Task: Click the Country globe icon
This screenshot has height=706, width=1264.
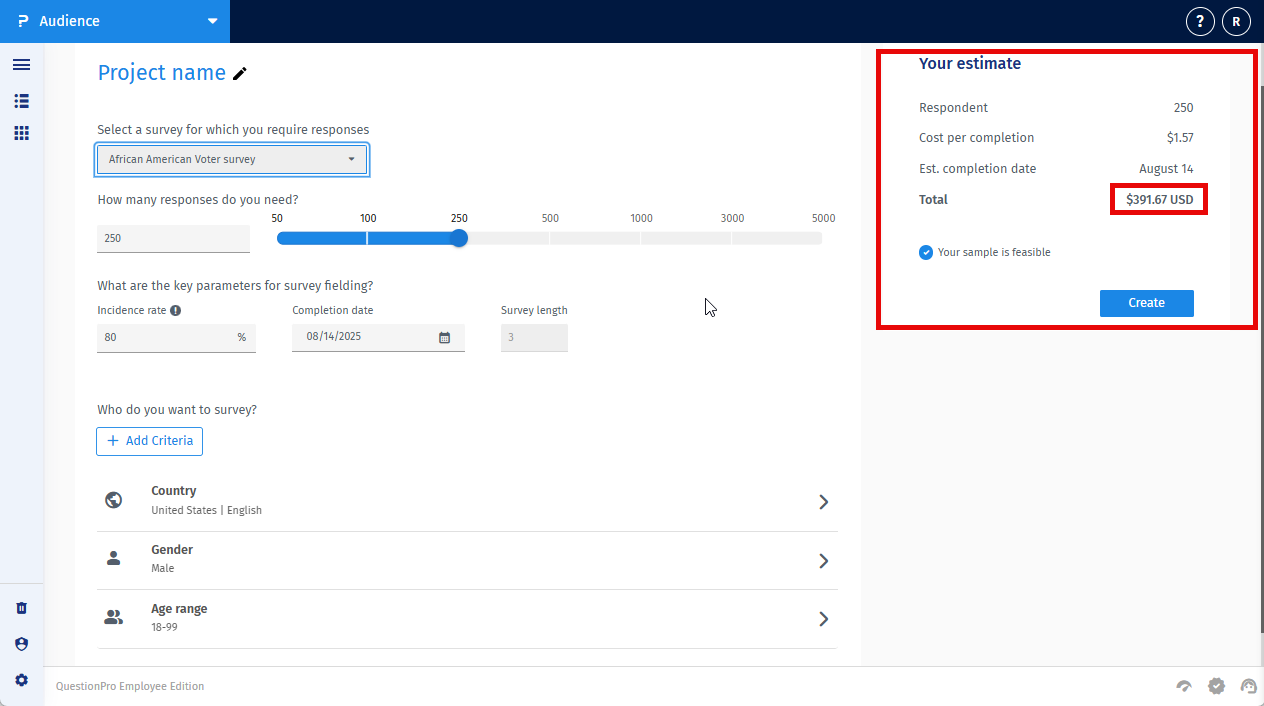Action: click(114, 500)
